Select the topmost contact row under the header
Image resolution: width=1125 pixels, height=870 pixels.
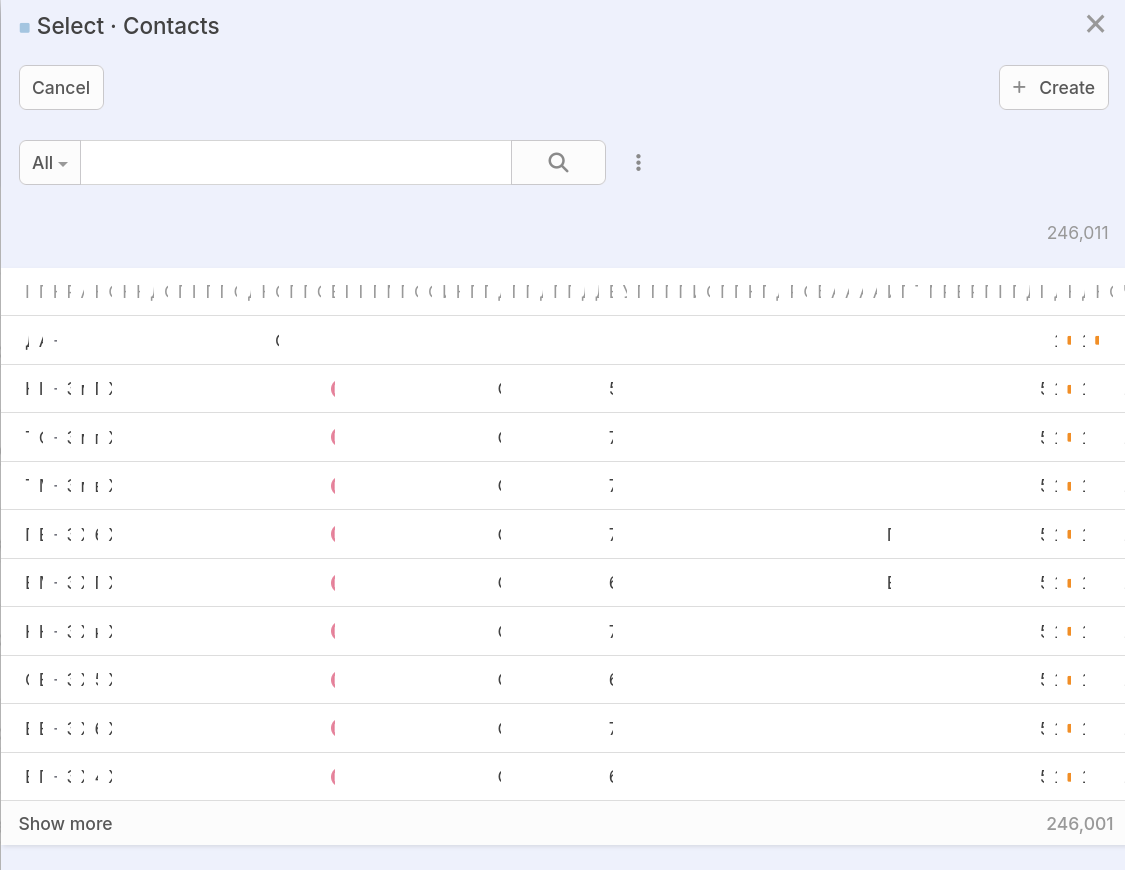[x=562, y=341]
